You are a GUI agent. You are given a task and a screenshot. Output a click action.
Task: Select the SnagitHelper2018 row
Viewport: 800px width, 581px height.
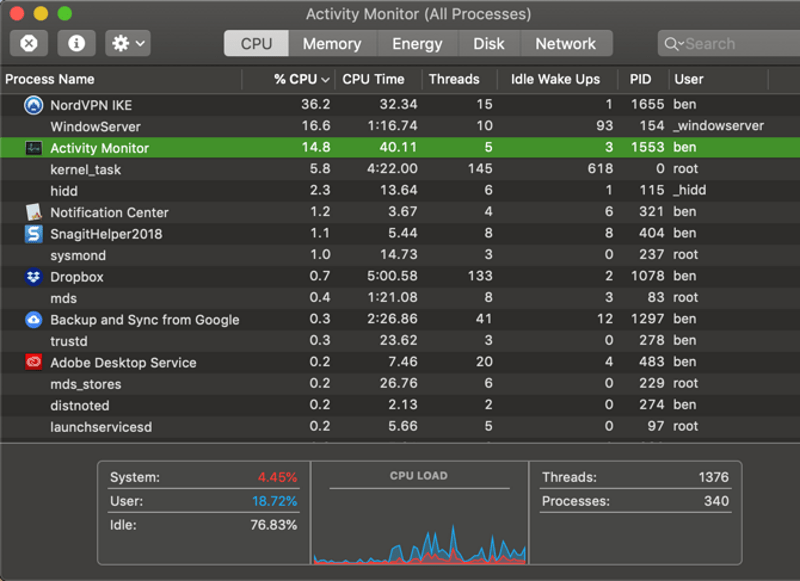pyautogui.click(x=400, y=233)
